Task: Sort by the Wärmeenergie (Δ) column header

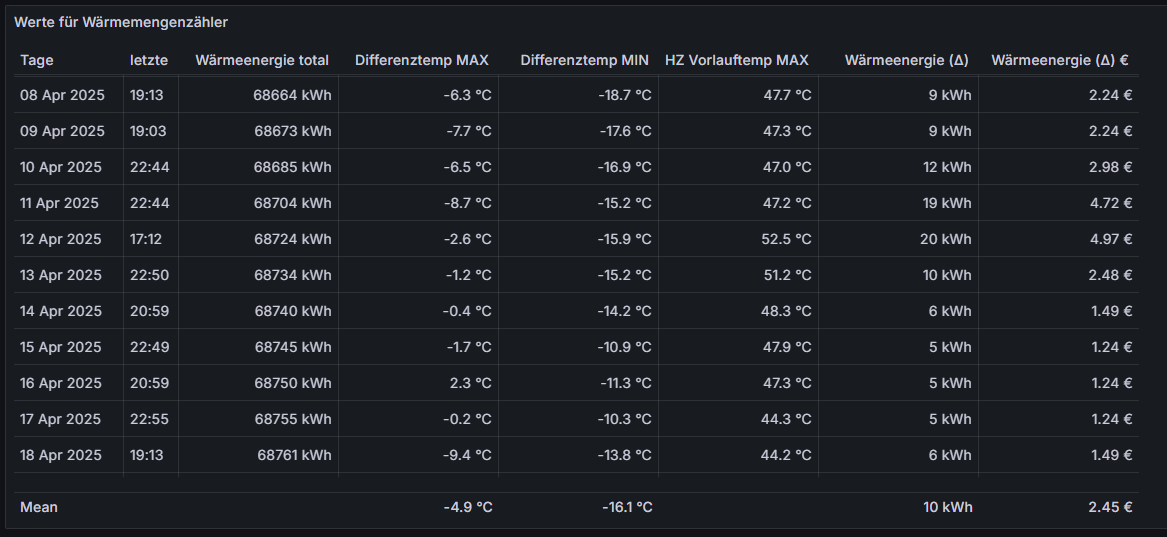Action: [x=907, y=60]
